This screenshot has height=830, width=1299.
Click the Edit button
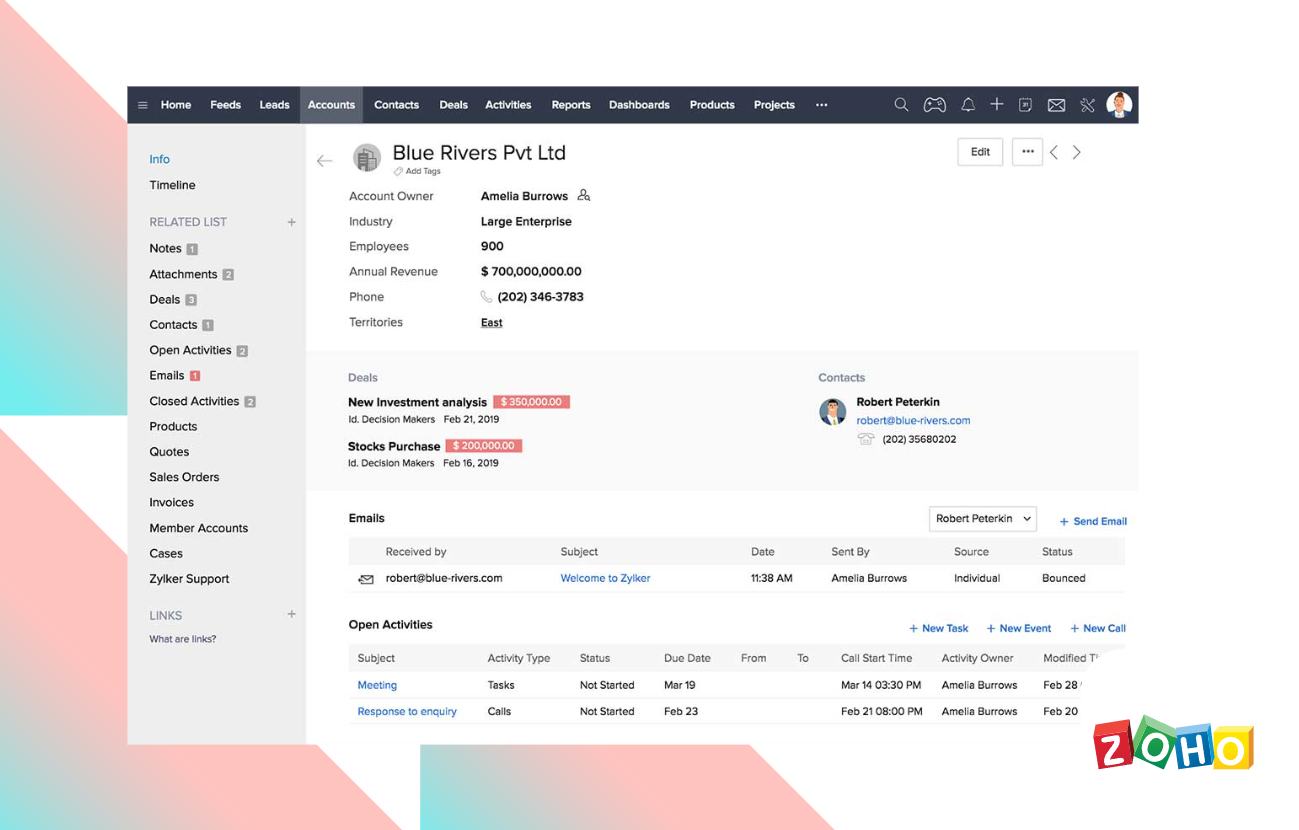point(980,152)
